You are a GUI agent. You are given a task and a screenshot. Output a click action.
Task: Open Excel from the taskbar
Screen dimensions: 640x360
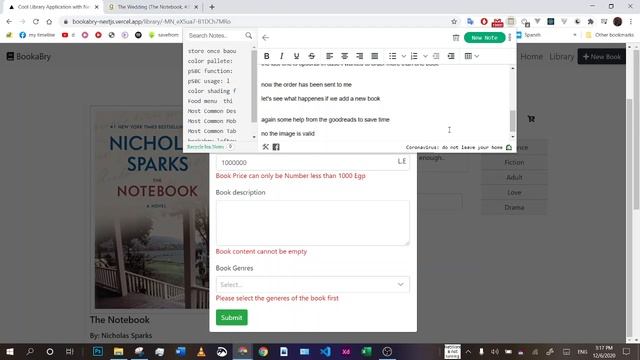(x=367, y=351)
